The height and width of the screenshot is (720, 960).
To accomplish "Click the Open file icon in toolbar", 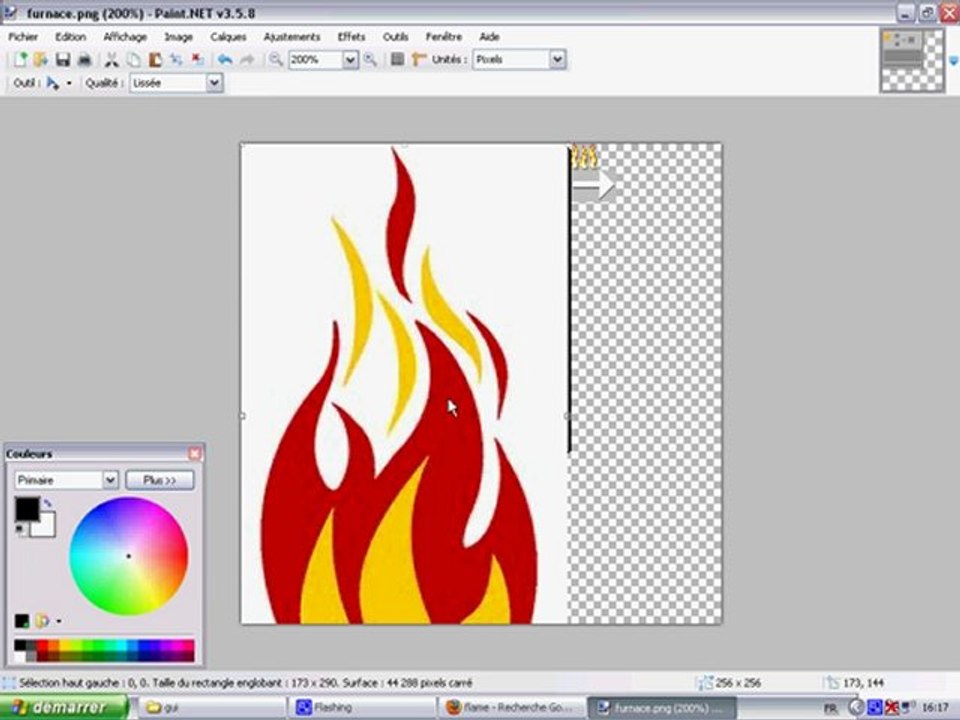I will (x=40, y=59).
